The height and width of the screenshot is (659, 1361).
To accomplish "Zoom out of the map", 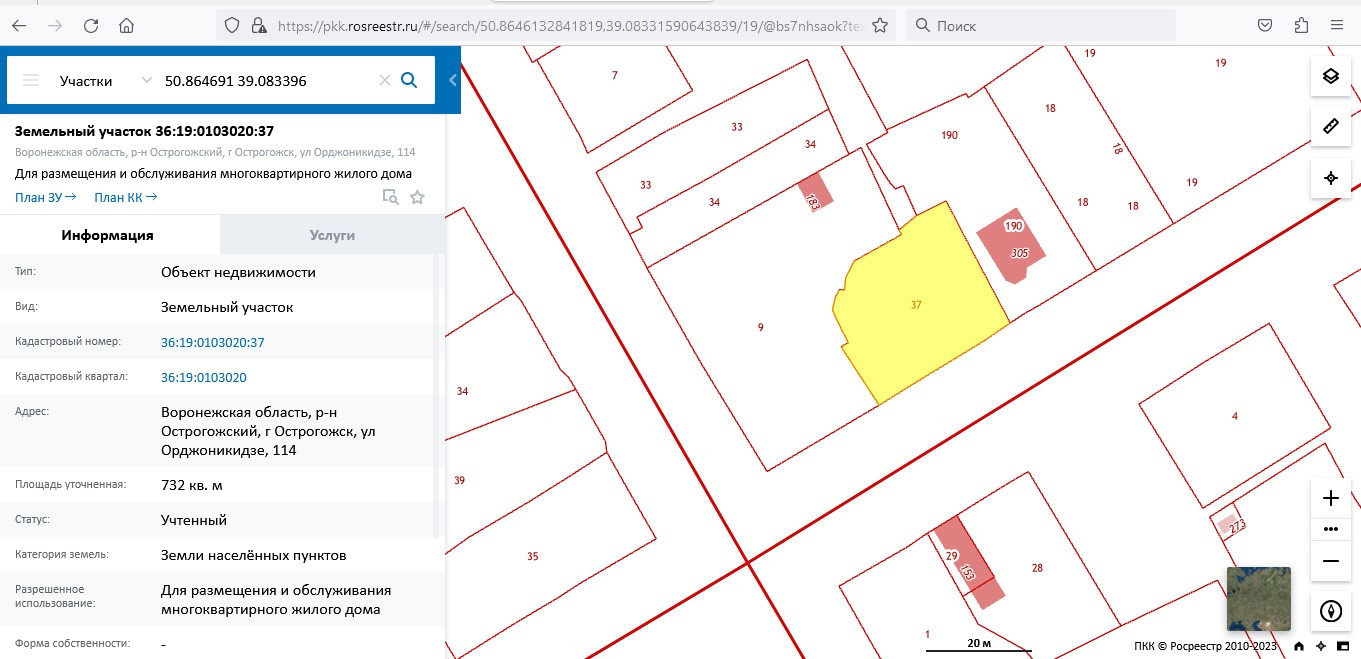I will [1330, 561].
